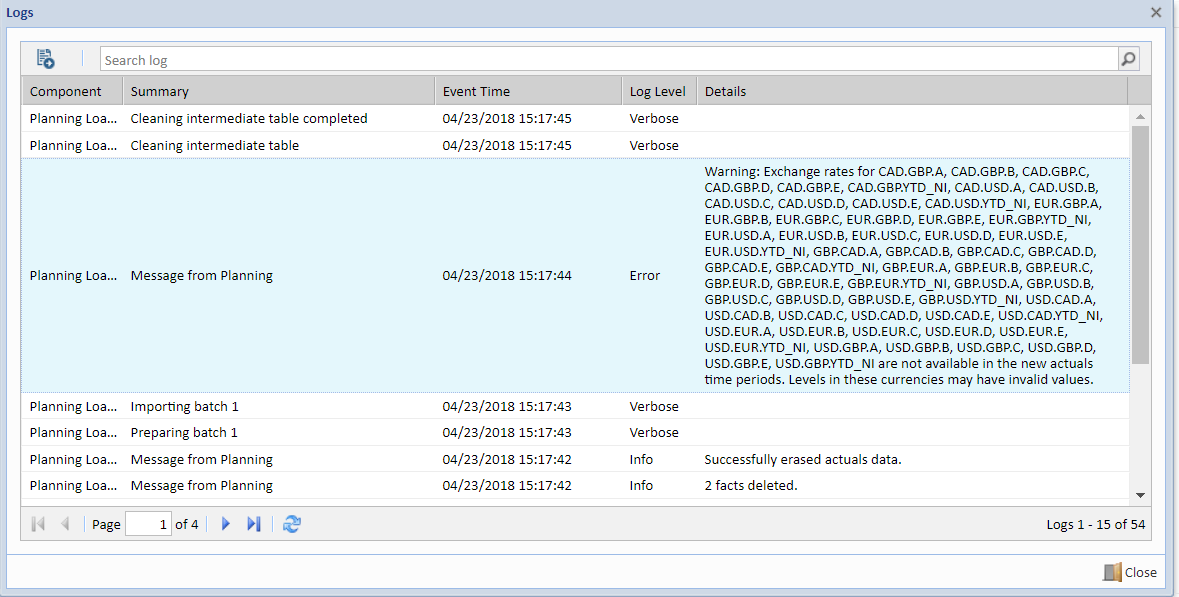The image size is (1179, 597).
Task: Close the Logs dialog with X
Action: (1156, 13)
